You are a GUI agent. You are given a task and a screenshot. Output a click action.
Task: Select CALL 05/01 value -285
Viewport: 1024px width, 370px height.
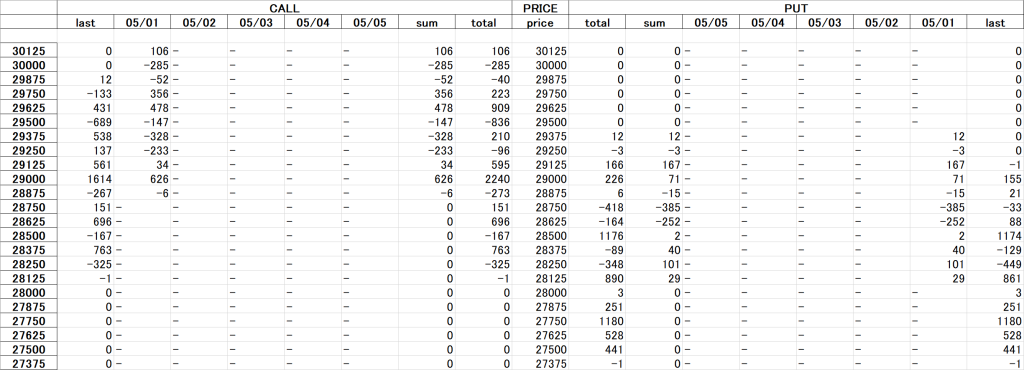click(142, 65)
